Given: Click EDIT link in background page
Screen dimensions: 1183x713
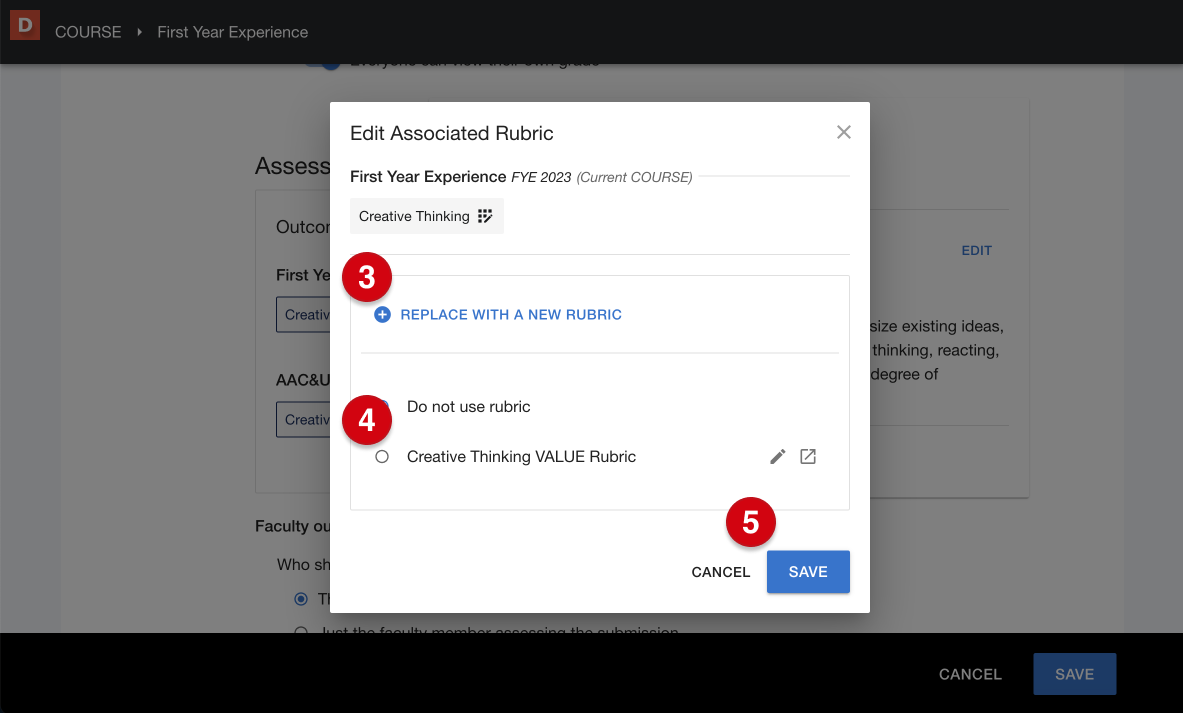Looking at the screenshot, I should pyautogui.click(x=976, y=250).
